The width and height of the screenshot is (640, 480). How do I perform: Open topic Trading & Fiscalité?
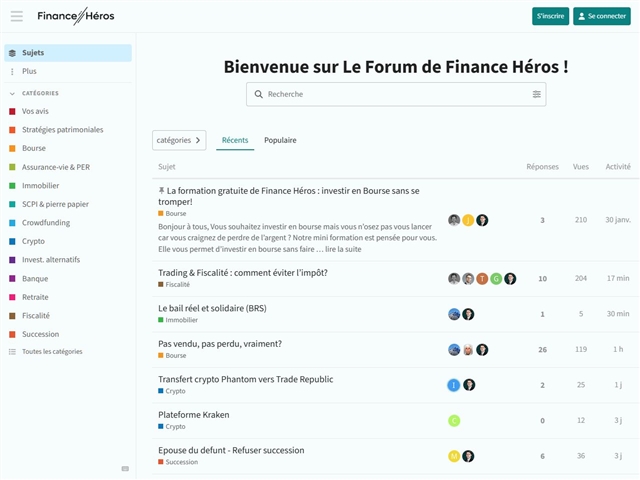(x=243, y=273)
